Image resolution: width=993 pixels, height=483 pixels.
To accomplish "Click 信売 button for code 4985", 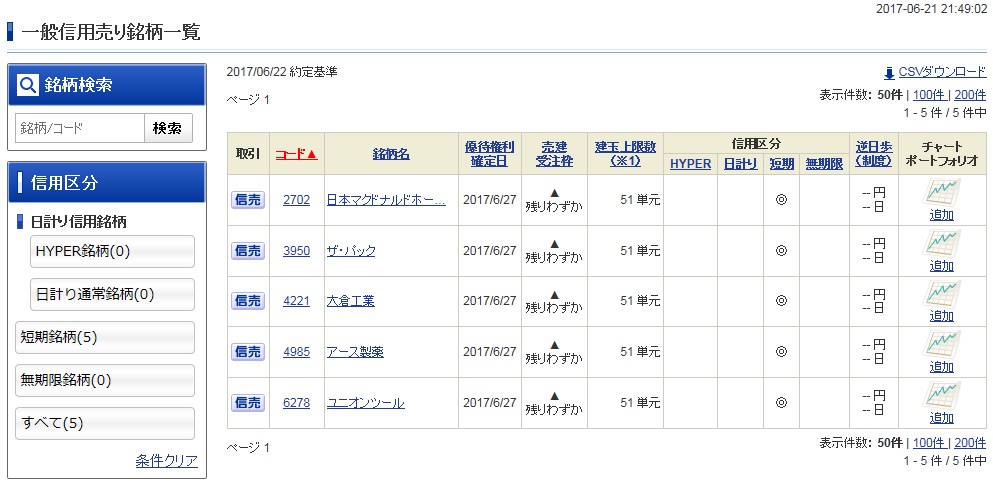I will (x=248, y=352).
